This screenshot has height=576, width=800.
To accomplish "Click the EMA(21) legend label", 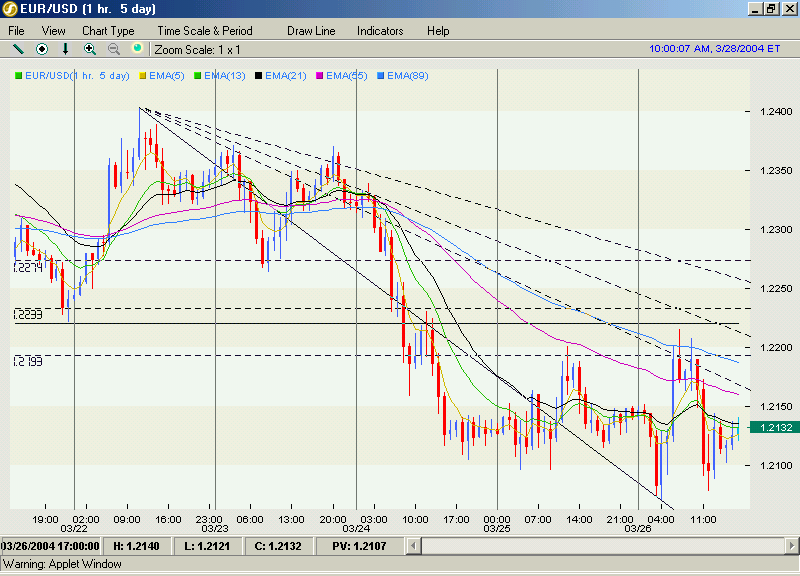I will tap(286, 76).
